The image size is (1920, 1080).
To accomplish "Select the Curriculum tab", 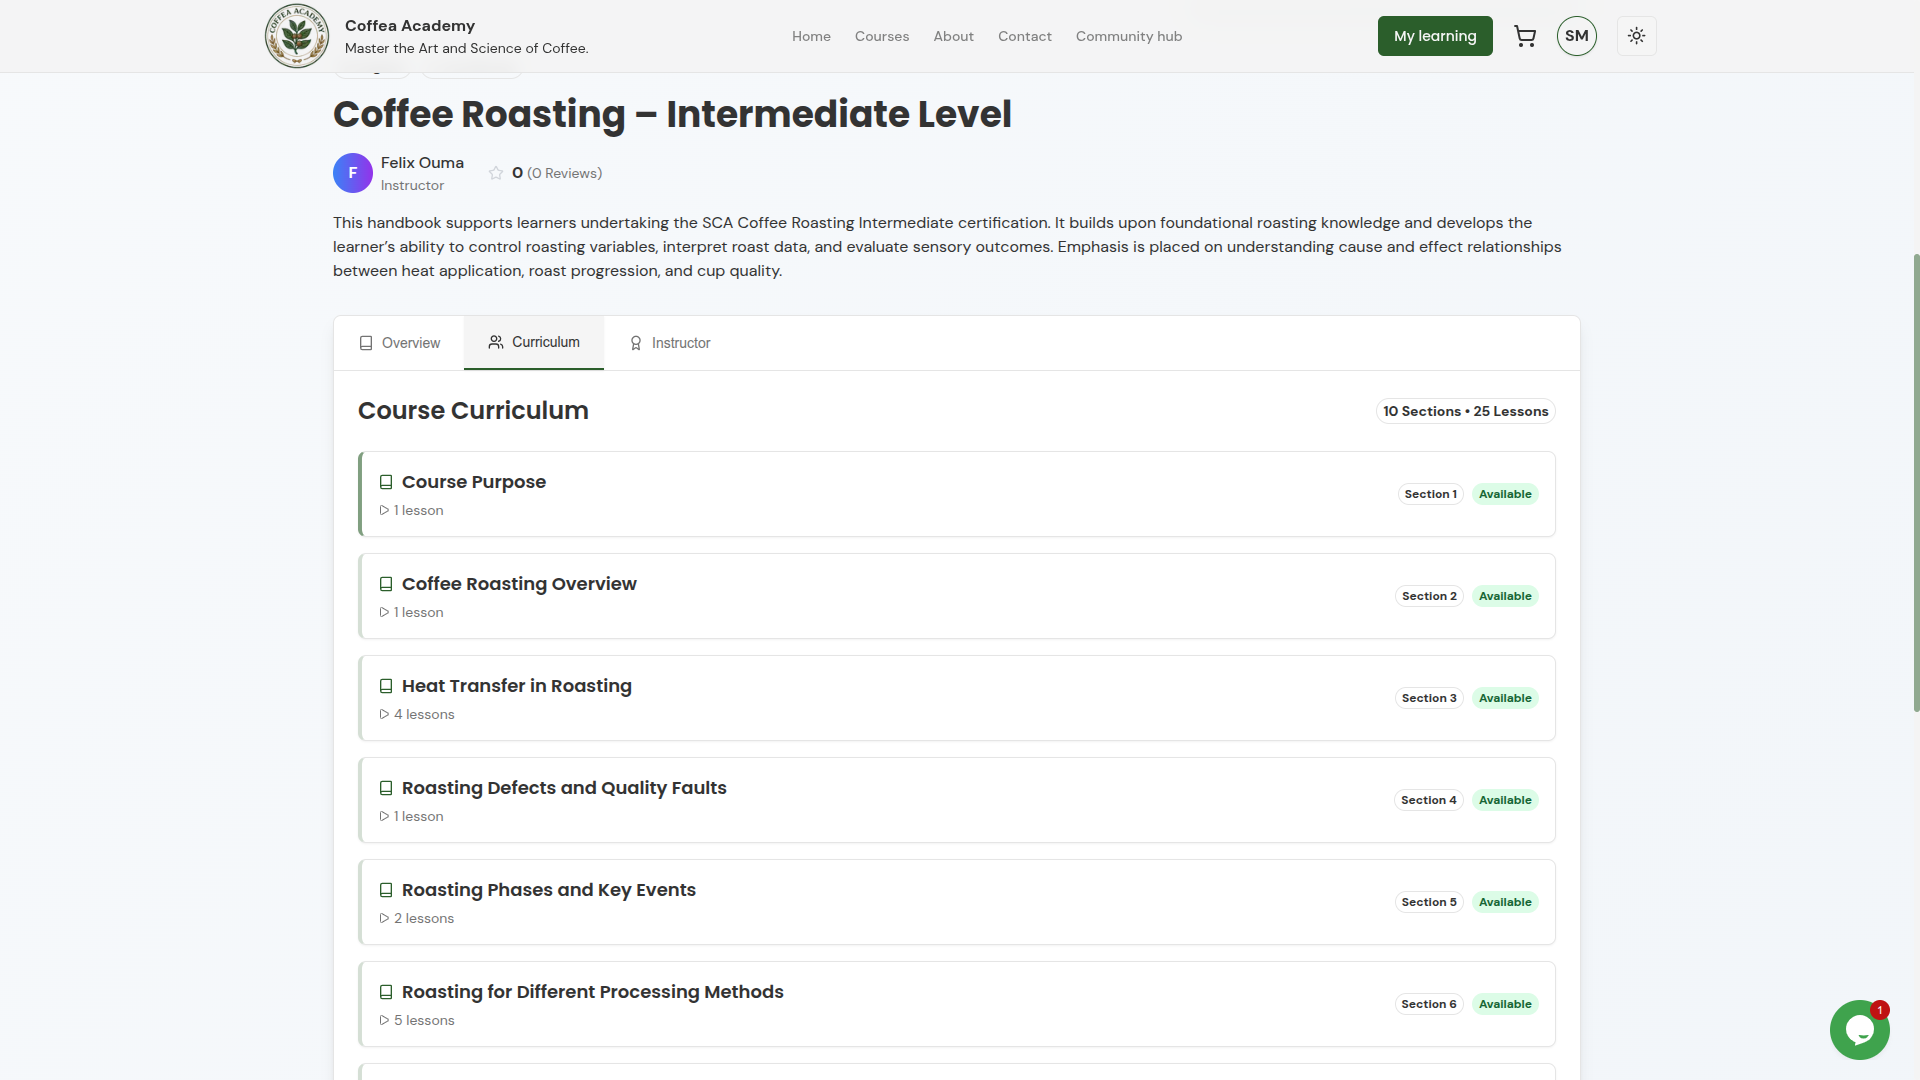I will tap(534, 342).
